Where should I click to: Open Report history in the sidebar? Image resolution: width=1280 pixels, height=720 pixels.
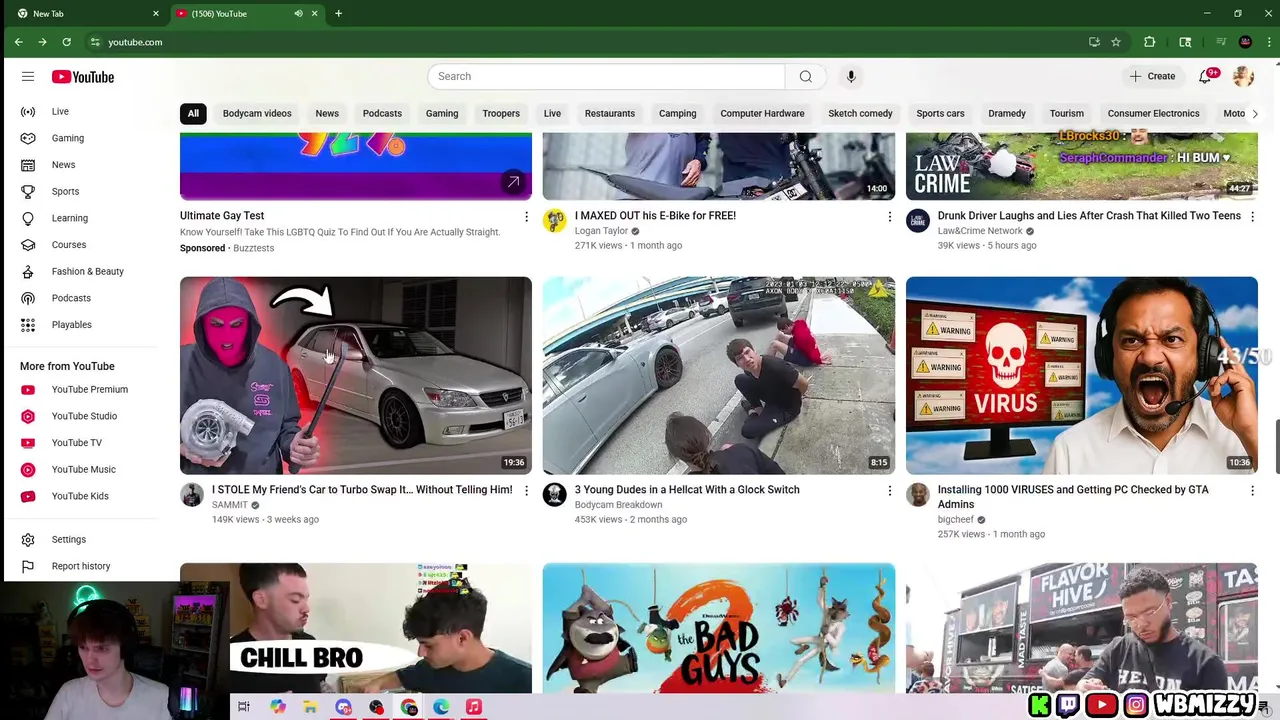[x=83, y=566]
